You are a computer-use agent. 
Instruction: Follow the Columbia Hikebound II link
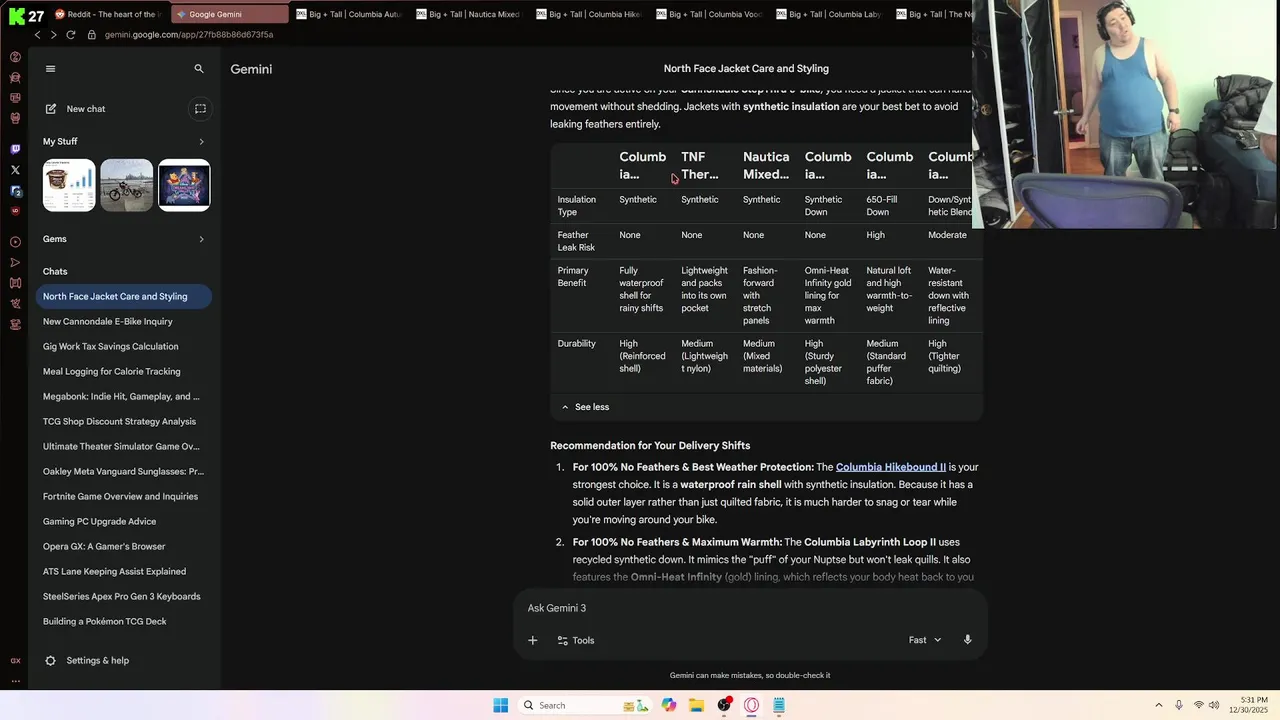[890, 467]
